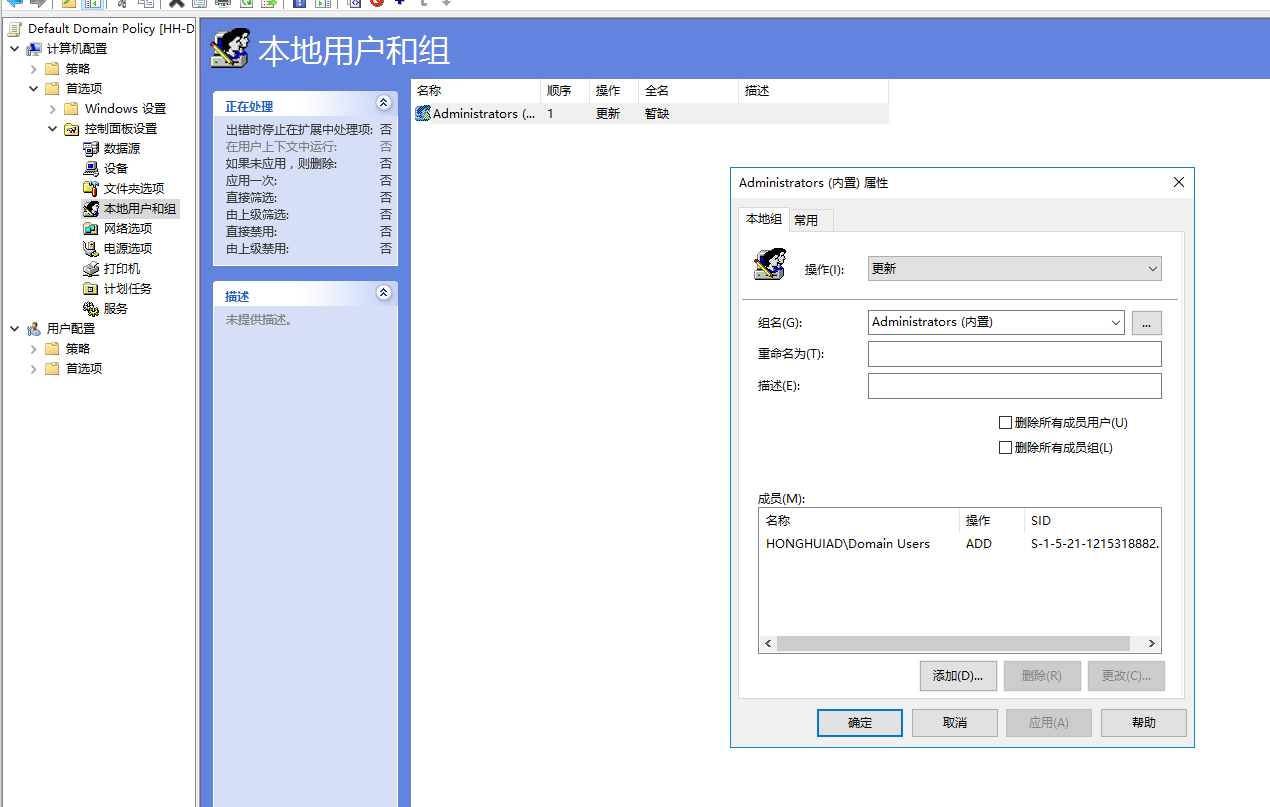Viewport: 1270px width, 807px height.
Task: Click the Properties toolbar icon
Action: 198,5
